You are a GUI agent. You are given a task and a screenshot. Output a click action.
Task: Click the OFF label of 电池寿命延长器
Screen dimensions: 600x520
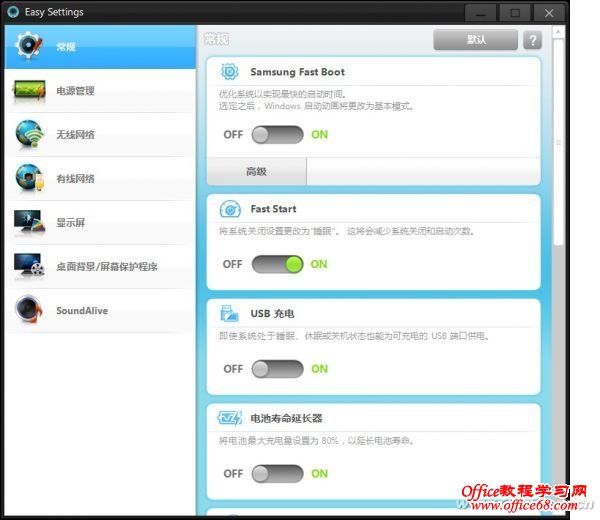[x=233, y=474]
